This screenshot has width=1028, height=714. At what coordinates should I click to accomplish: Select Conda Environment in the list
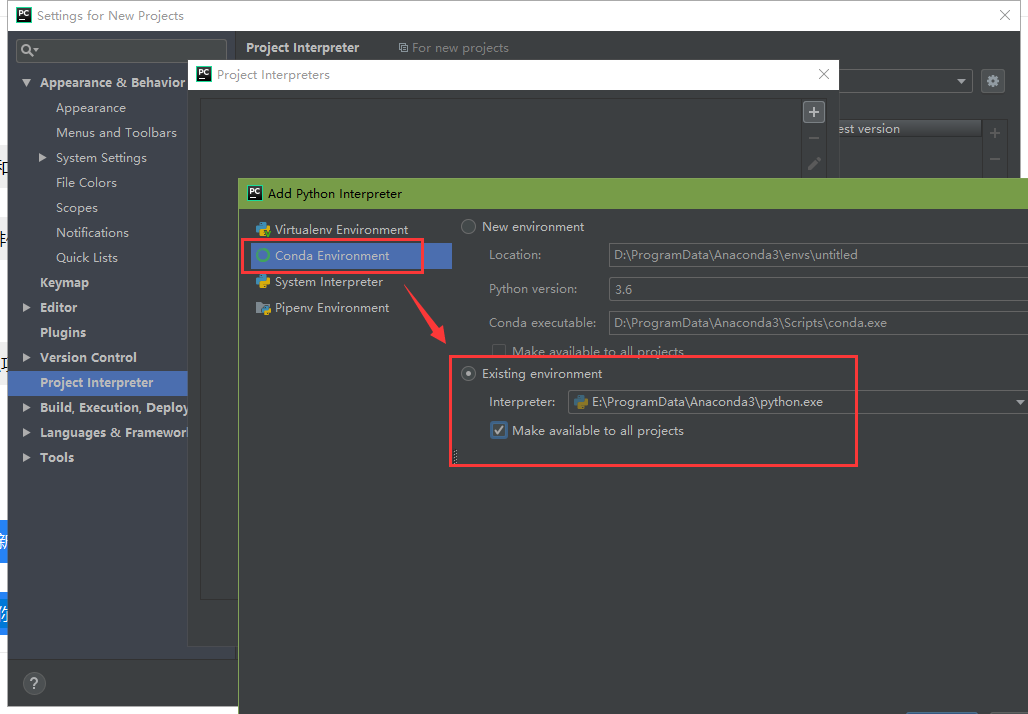pyautogui.click(x=351, y=256)
